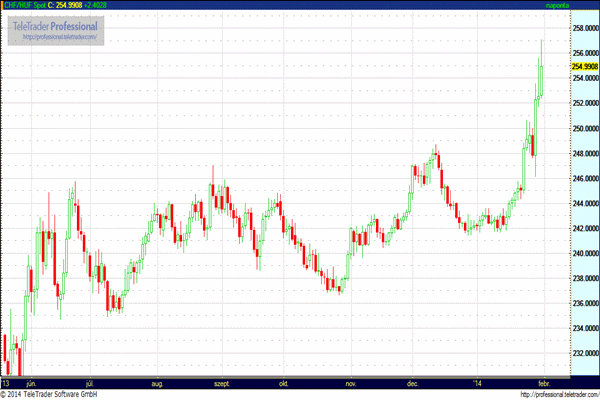Screen dimensions: 600x400
Task: Select the 258.0000 price axis label
Action: [x=586, y=28]
